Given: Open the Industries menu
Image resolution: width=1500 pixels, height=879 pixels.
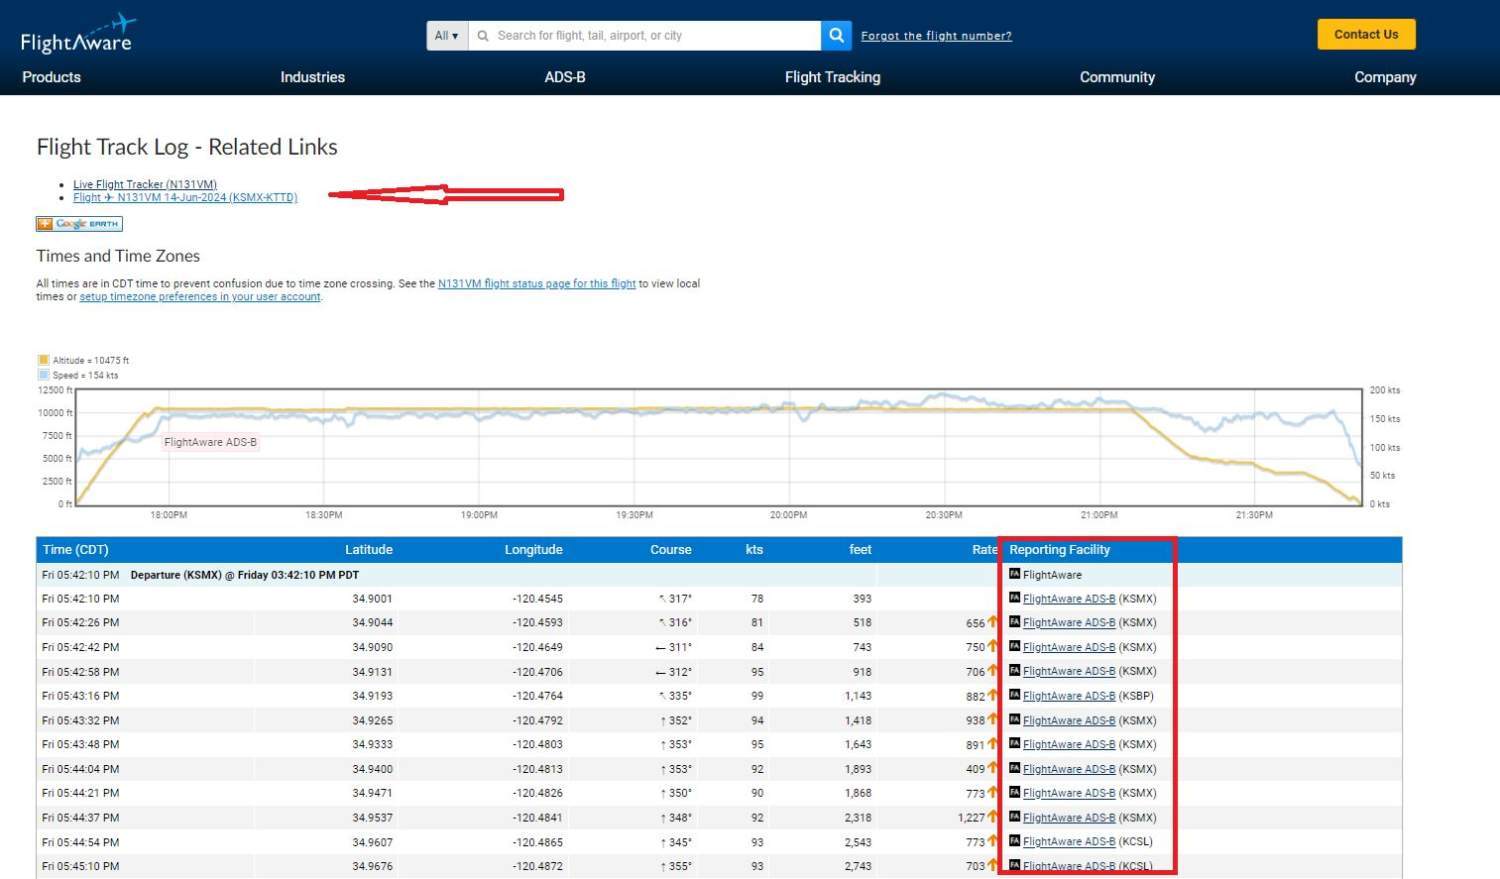Looking at the screenshot, I should (312, 77).
